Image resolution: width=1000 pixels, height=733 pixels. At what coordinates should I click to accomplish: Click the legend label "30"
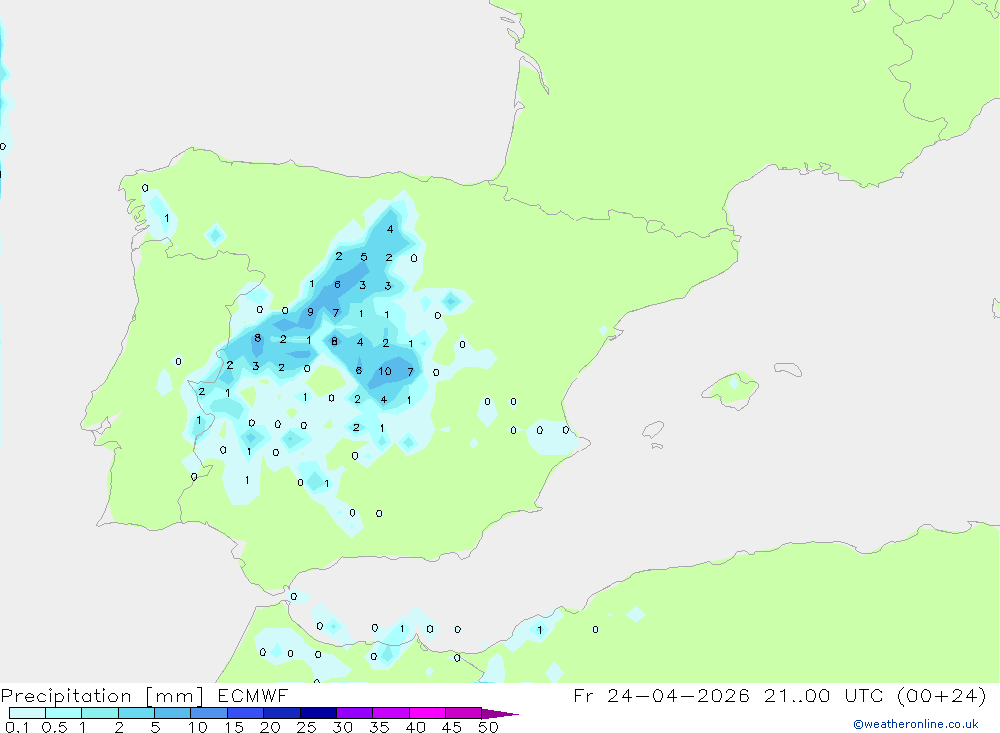pyautogui.click(x=342, y=727)
